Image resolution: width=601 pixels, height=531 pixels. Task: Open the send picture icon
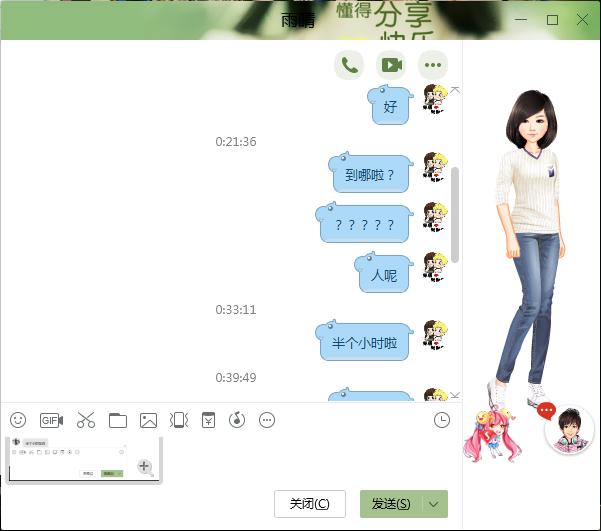point(148,421)
